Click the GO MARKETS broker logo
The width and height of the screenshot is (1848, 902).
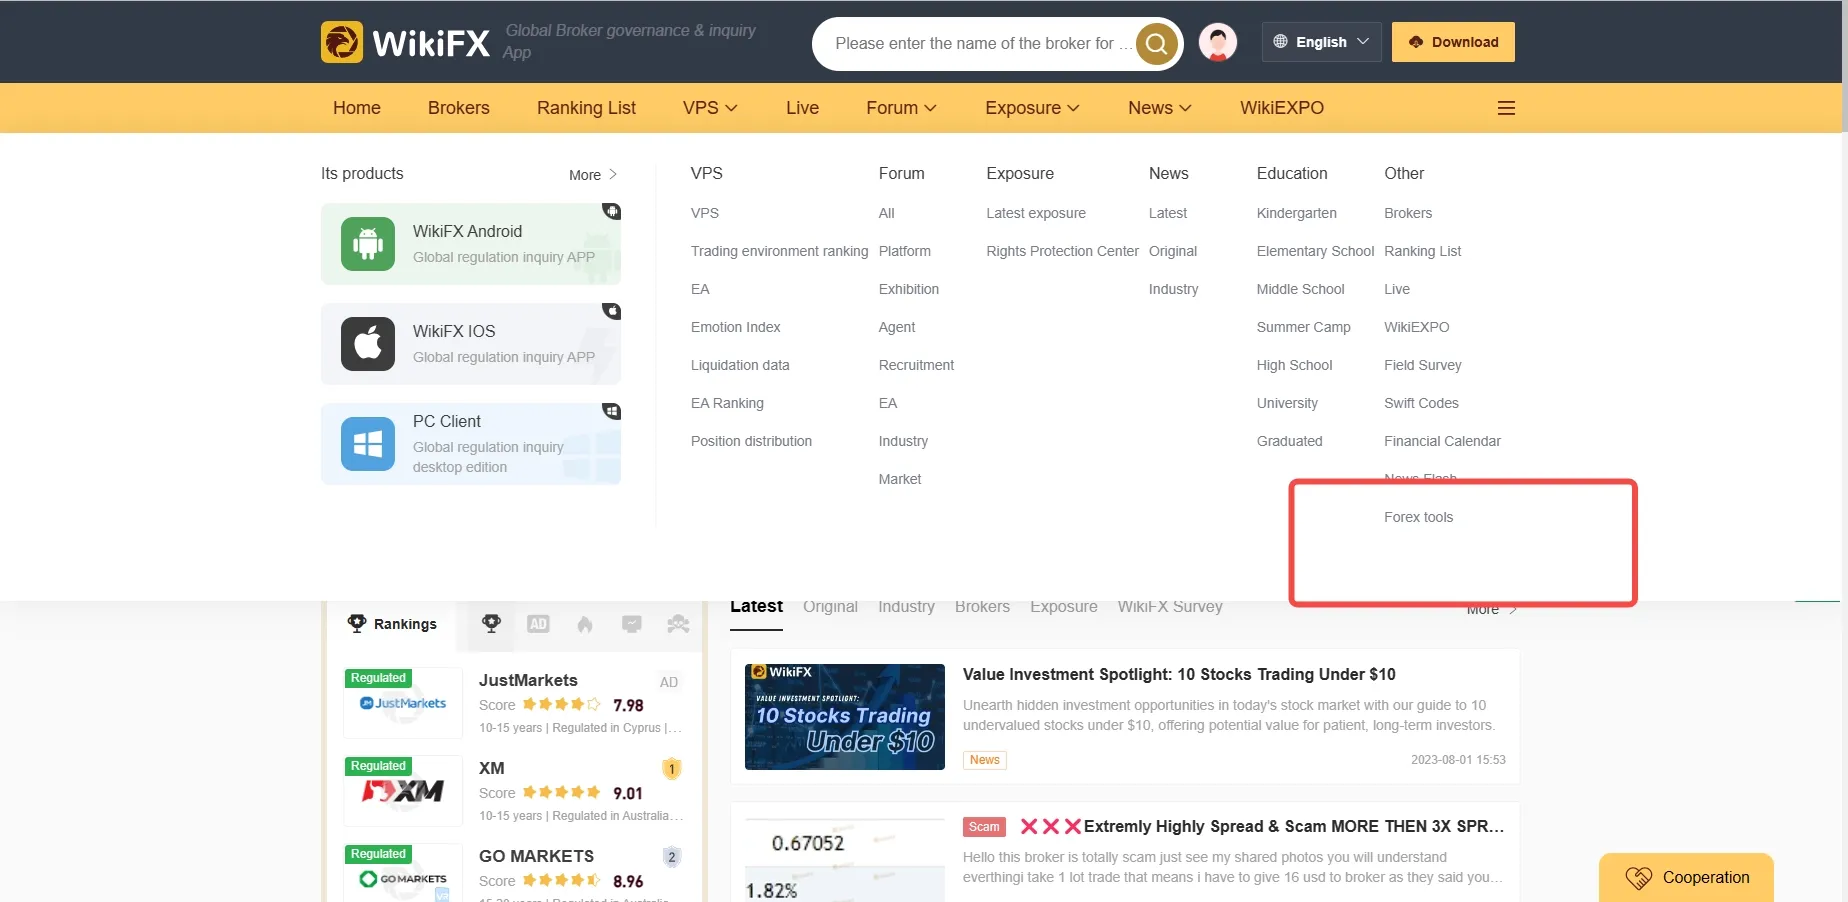(403, 873)
